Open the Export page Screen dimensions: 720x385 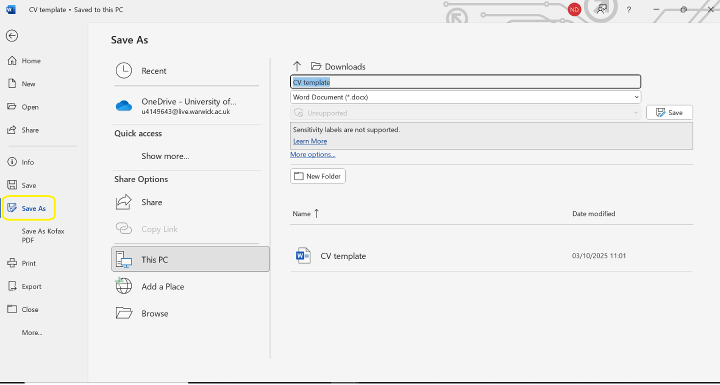click(24, 286)
